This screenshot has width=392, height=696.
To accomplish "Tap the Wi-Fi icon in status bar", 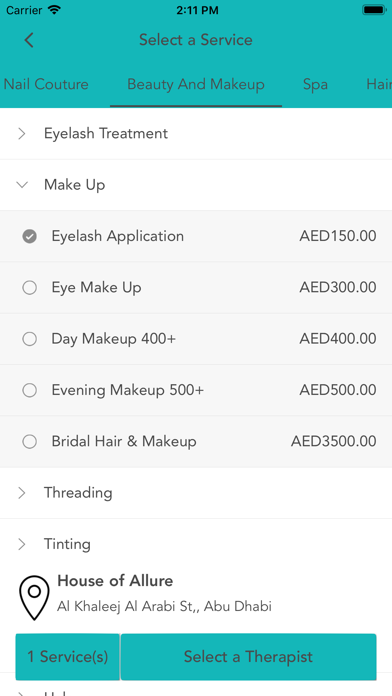I will (x=54, y=10).
